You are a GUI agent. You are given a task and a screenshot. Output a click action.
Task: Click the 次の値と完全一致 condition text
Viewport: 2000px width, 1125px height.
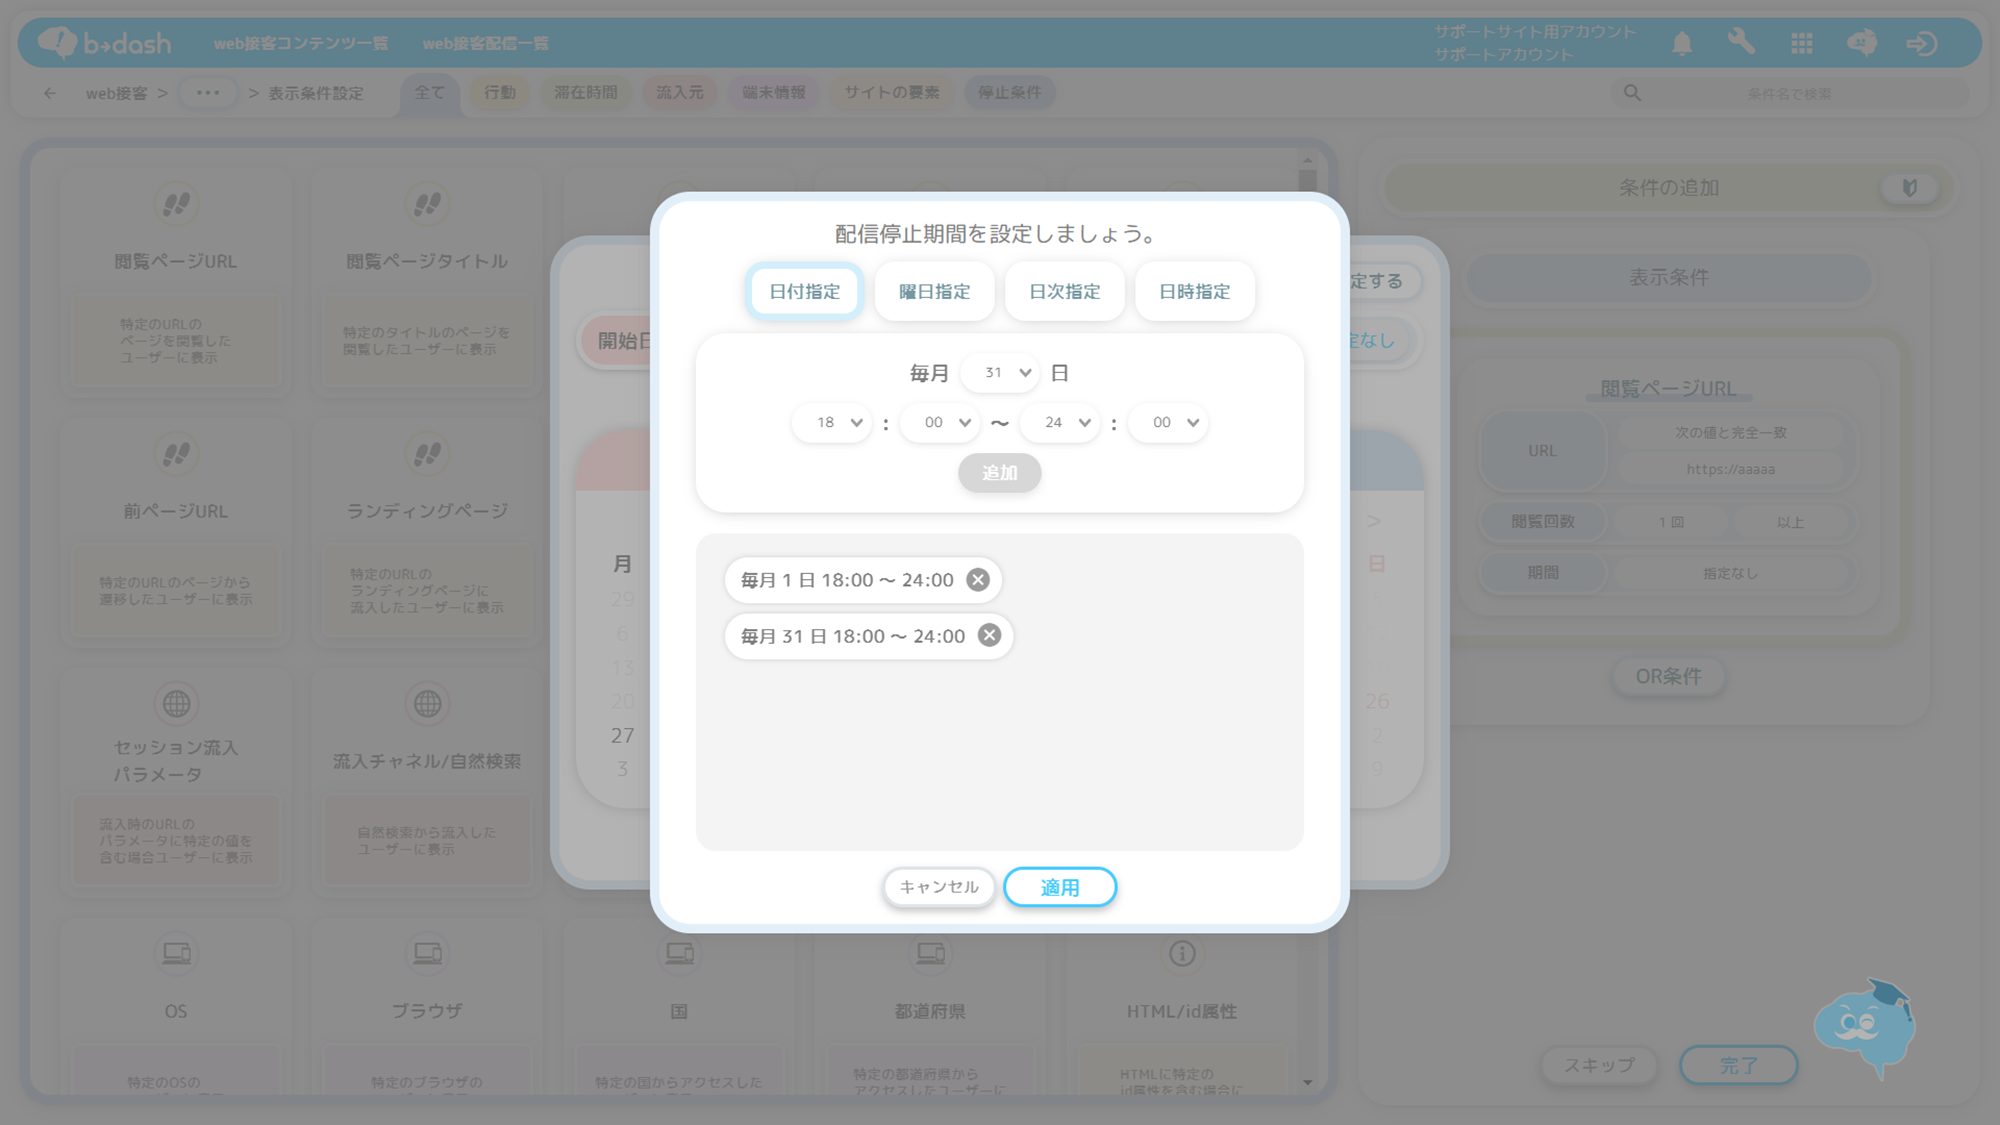[x=1731, y=433]
